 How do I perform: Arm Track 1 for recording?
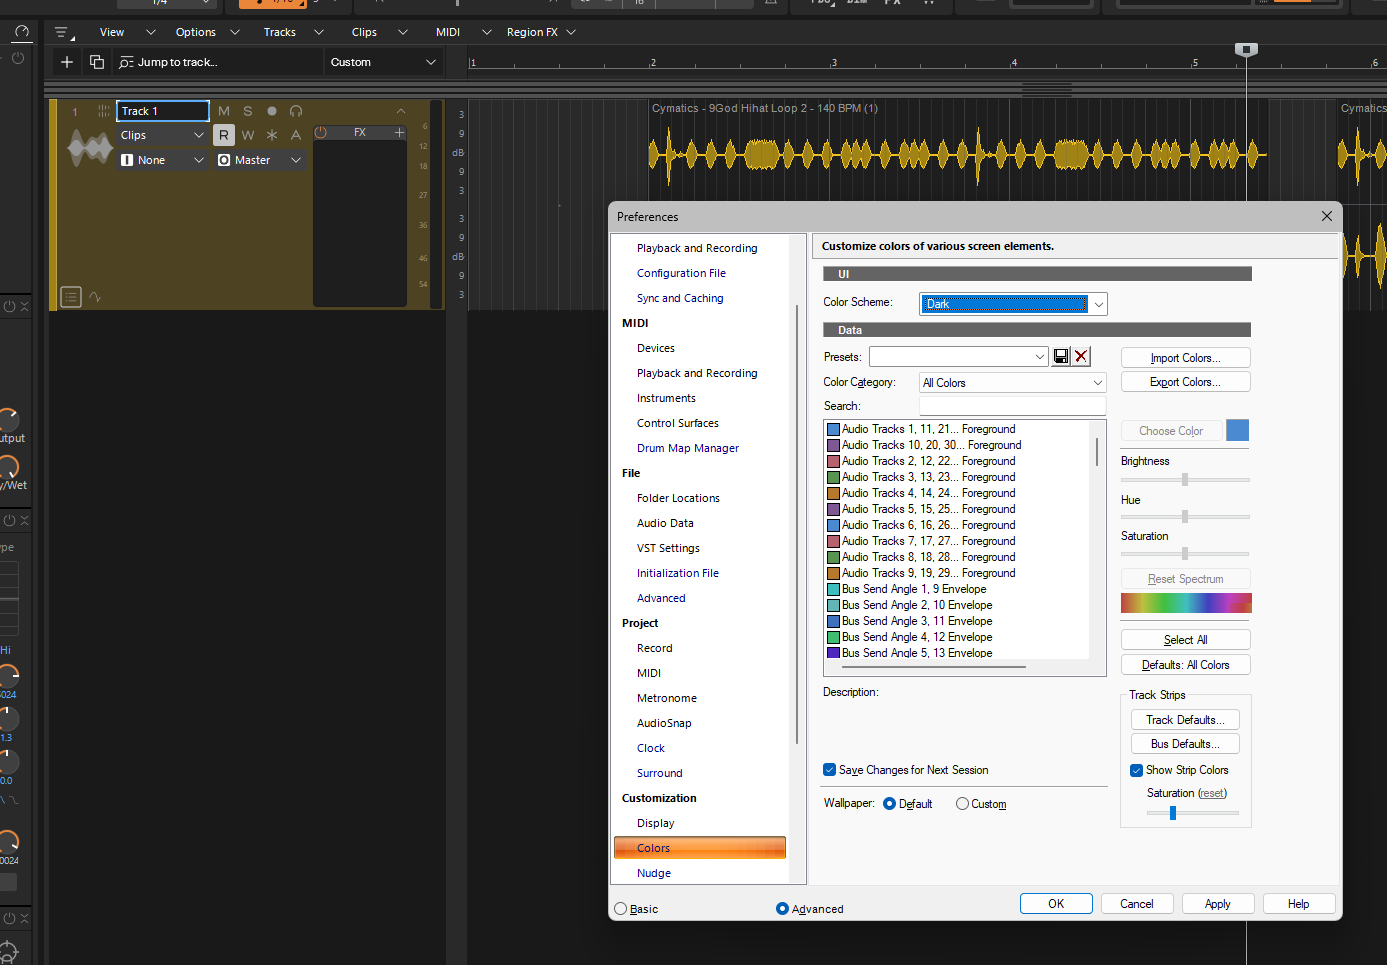[272, 111]
